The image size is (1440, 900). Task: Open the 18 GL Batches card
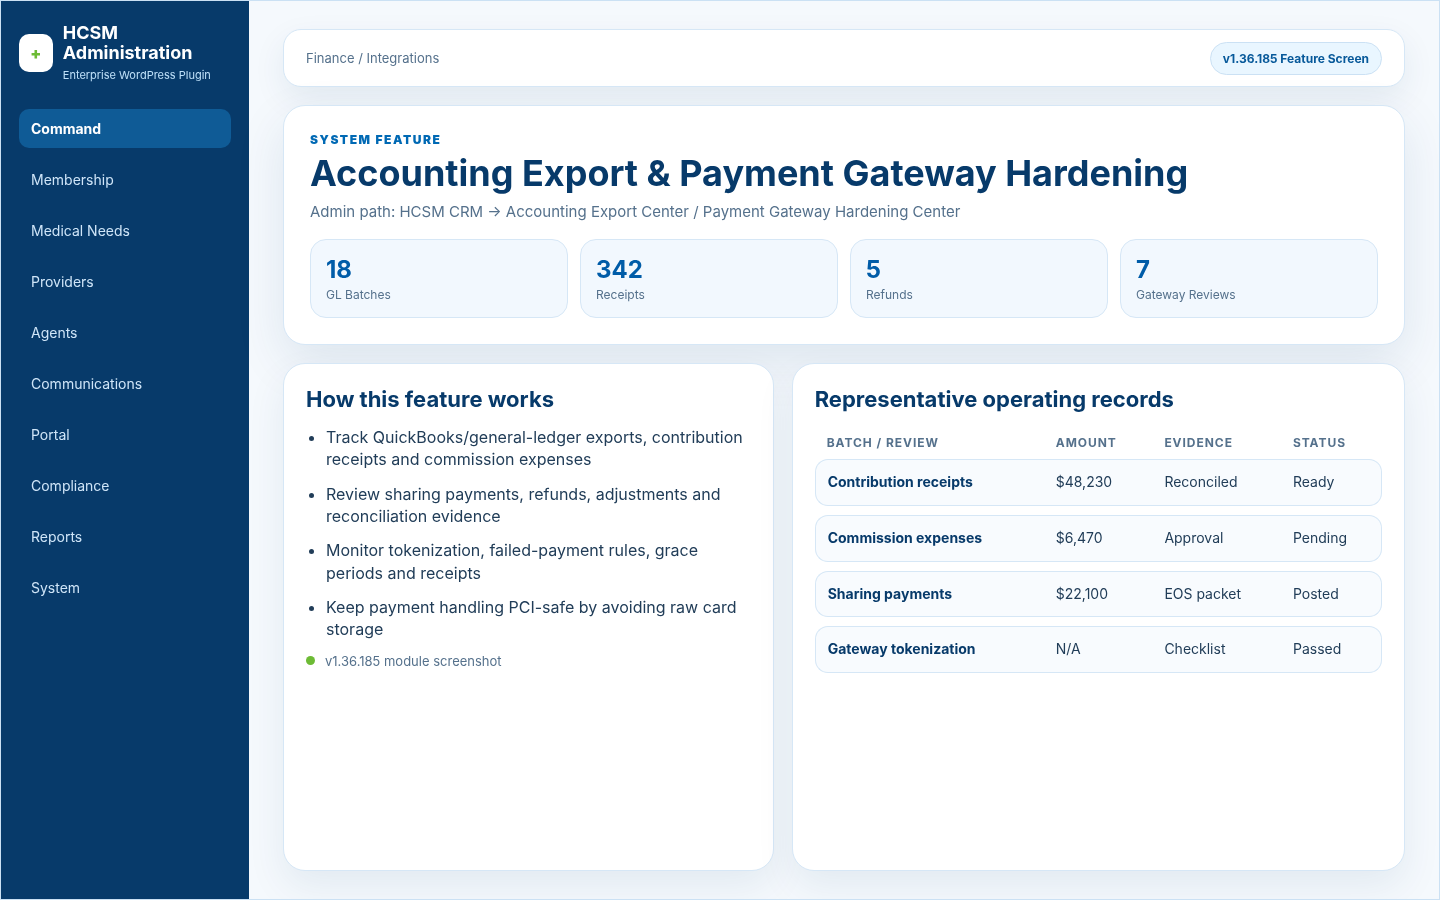coord(439,279)
